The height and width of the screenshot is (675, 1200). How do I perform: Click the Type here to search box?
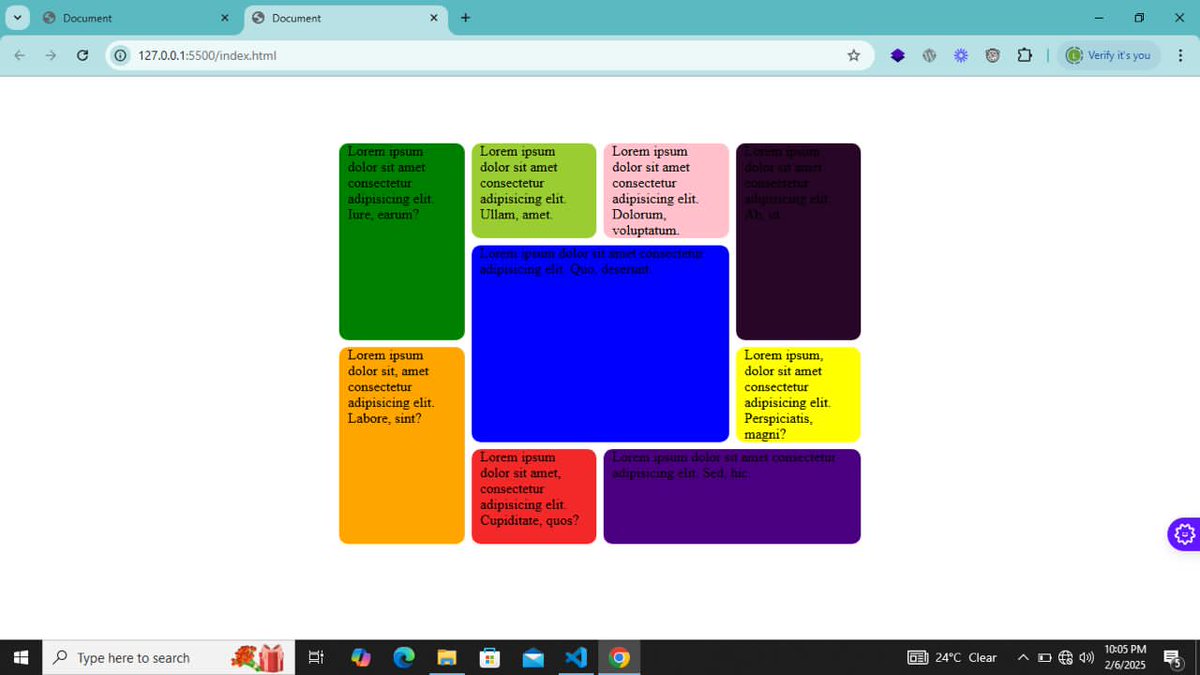tap(168, 657)
